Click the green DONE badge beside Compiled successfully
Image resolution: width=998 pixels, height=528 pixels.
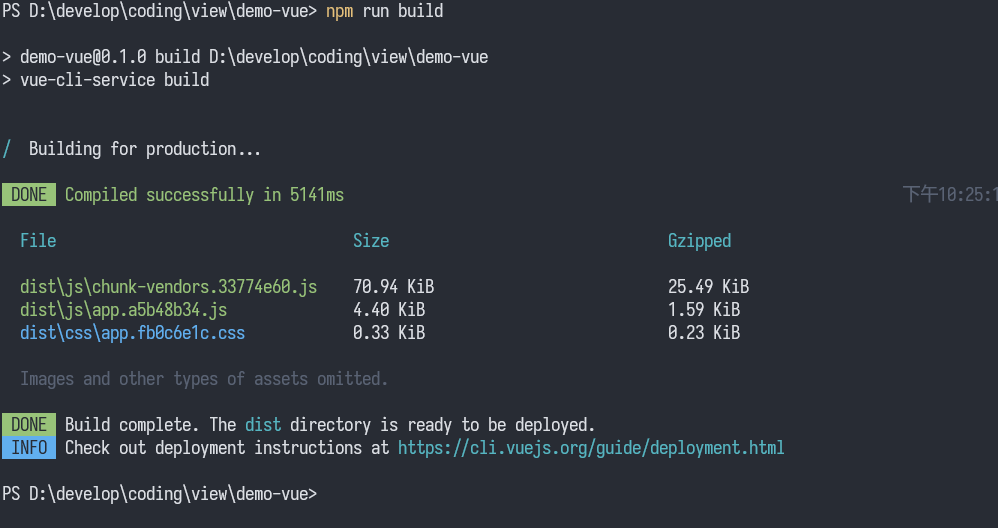tap(29, 195)
